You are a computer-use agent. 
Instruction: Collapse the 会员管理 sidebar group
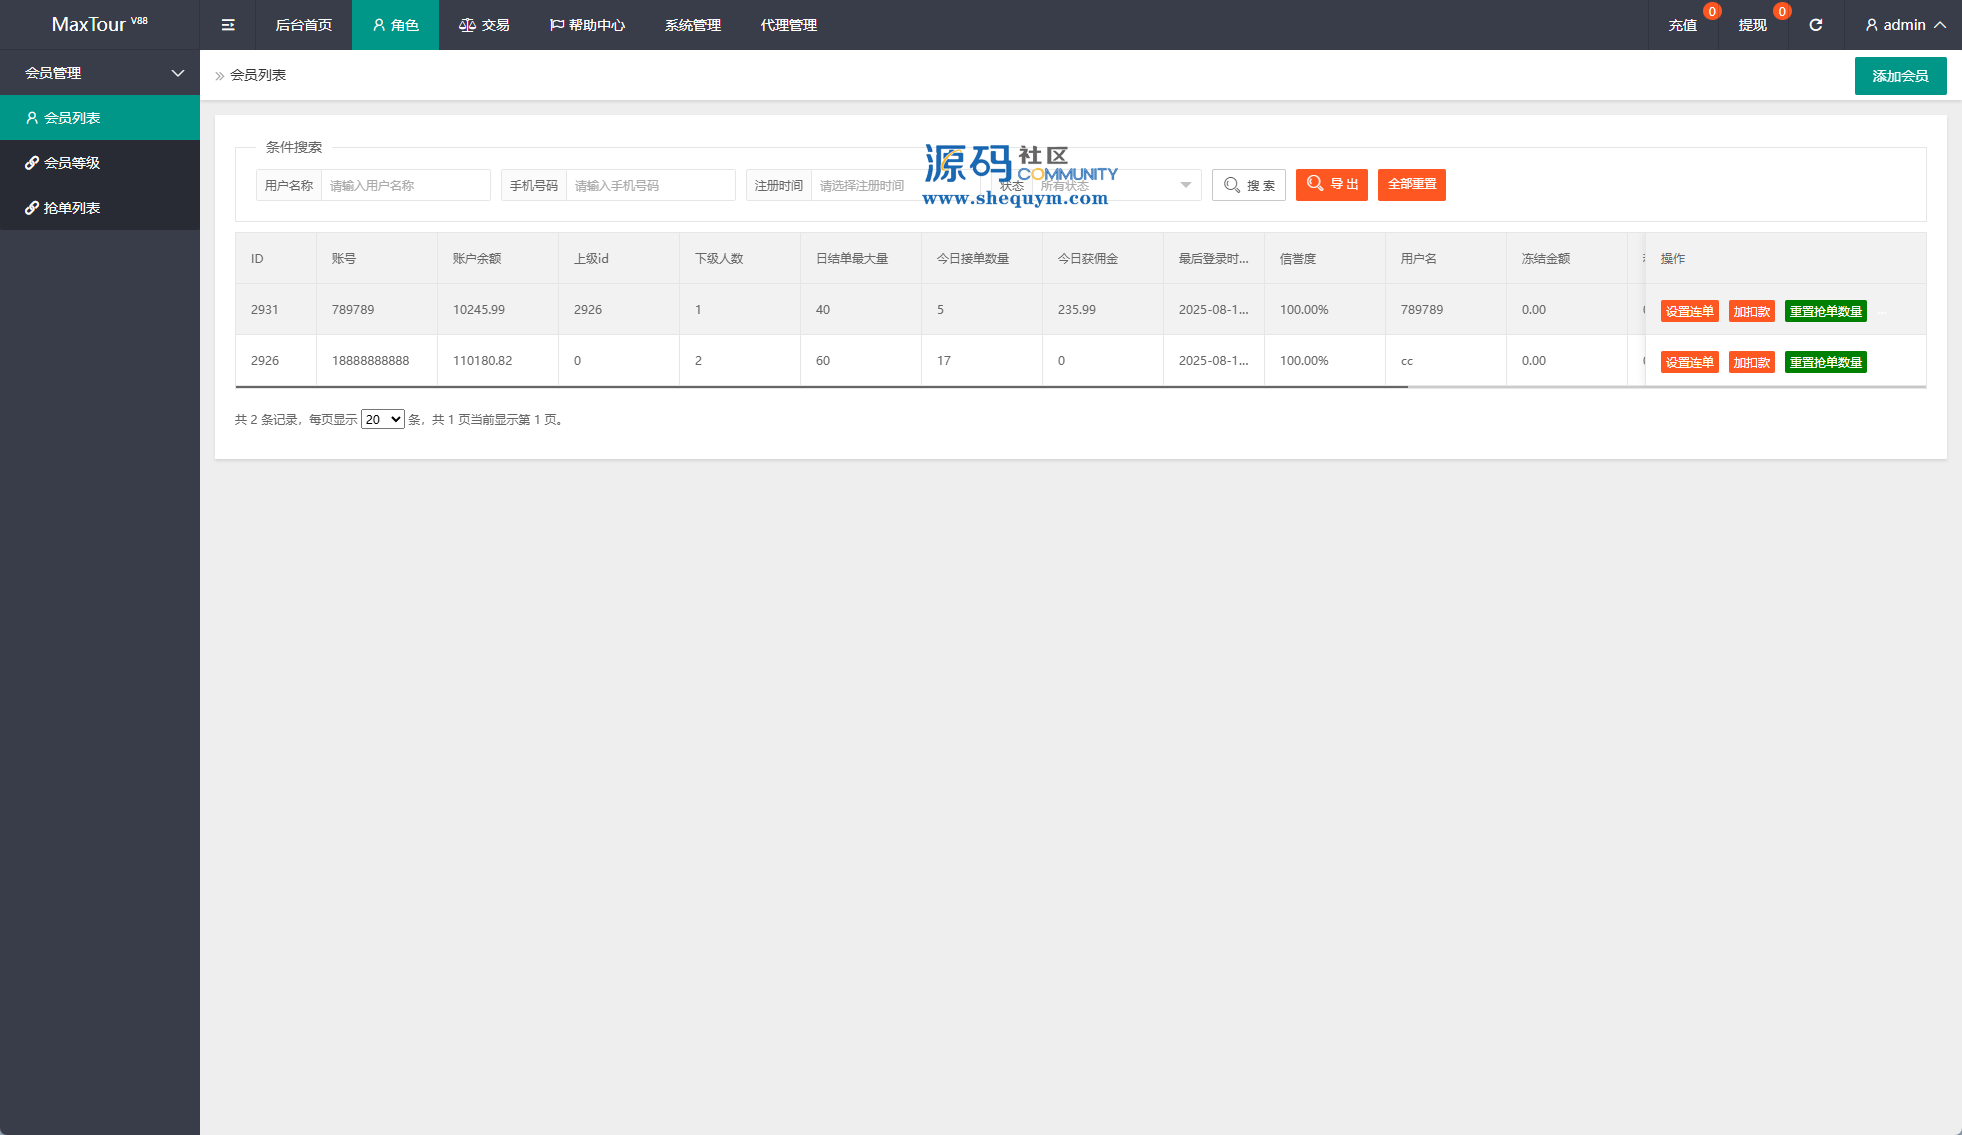100,73
